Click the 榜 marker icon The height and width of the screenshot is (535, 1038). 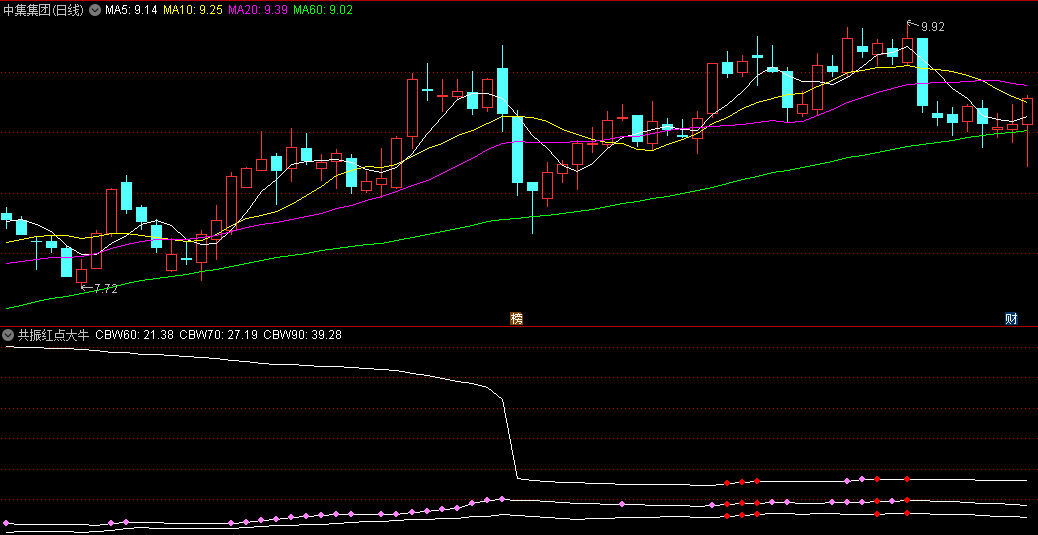point(516,318)
